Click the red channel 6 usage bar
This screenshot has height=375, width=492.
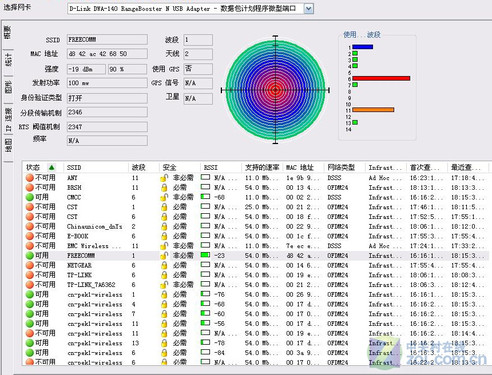381,78
